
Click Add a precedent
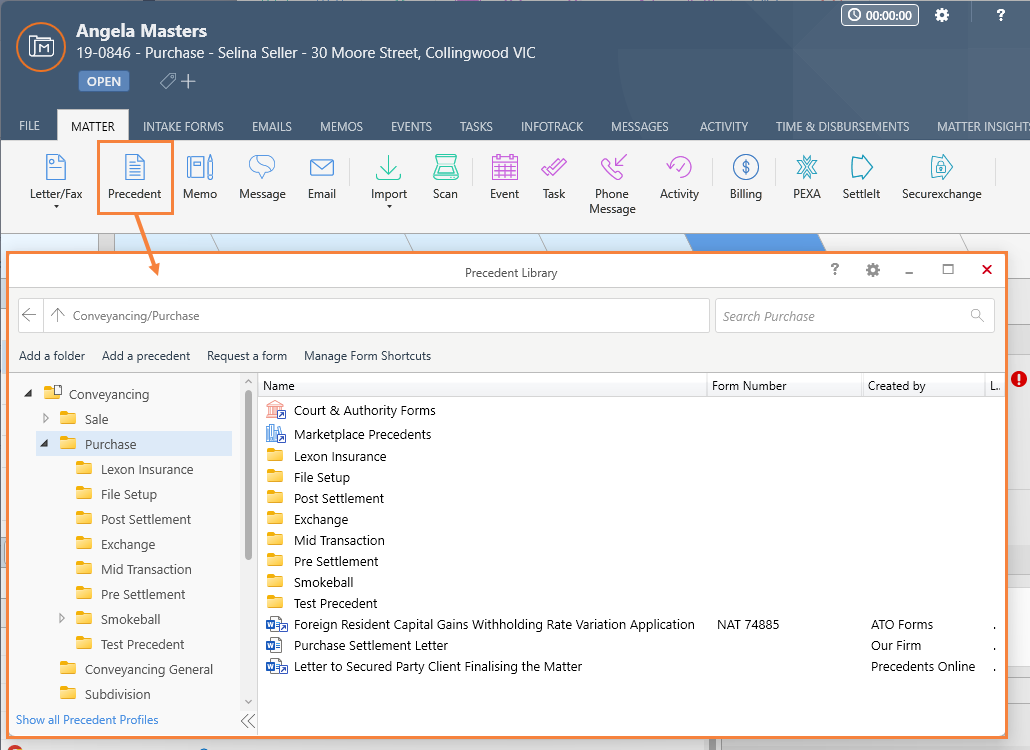(x=146, y=356)
